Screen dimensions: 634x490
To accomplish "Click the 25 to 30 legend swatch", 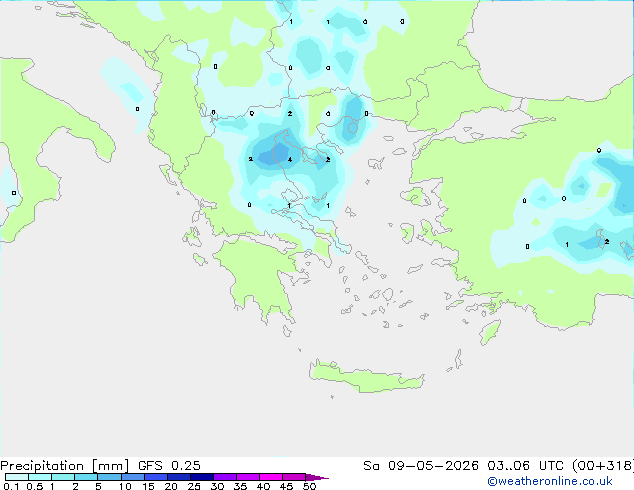I will click(202, 477).
